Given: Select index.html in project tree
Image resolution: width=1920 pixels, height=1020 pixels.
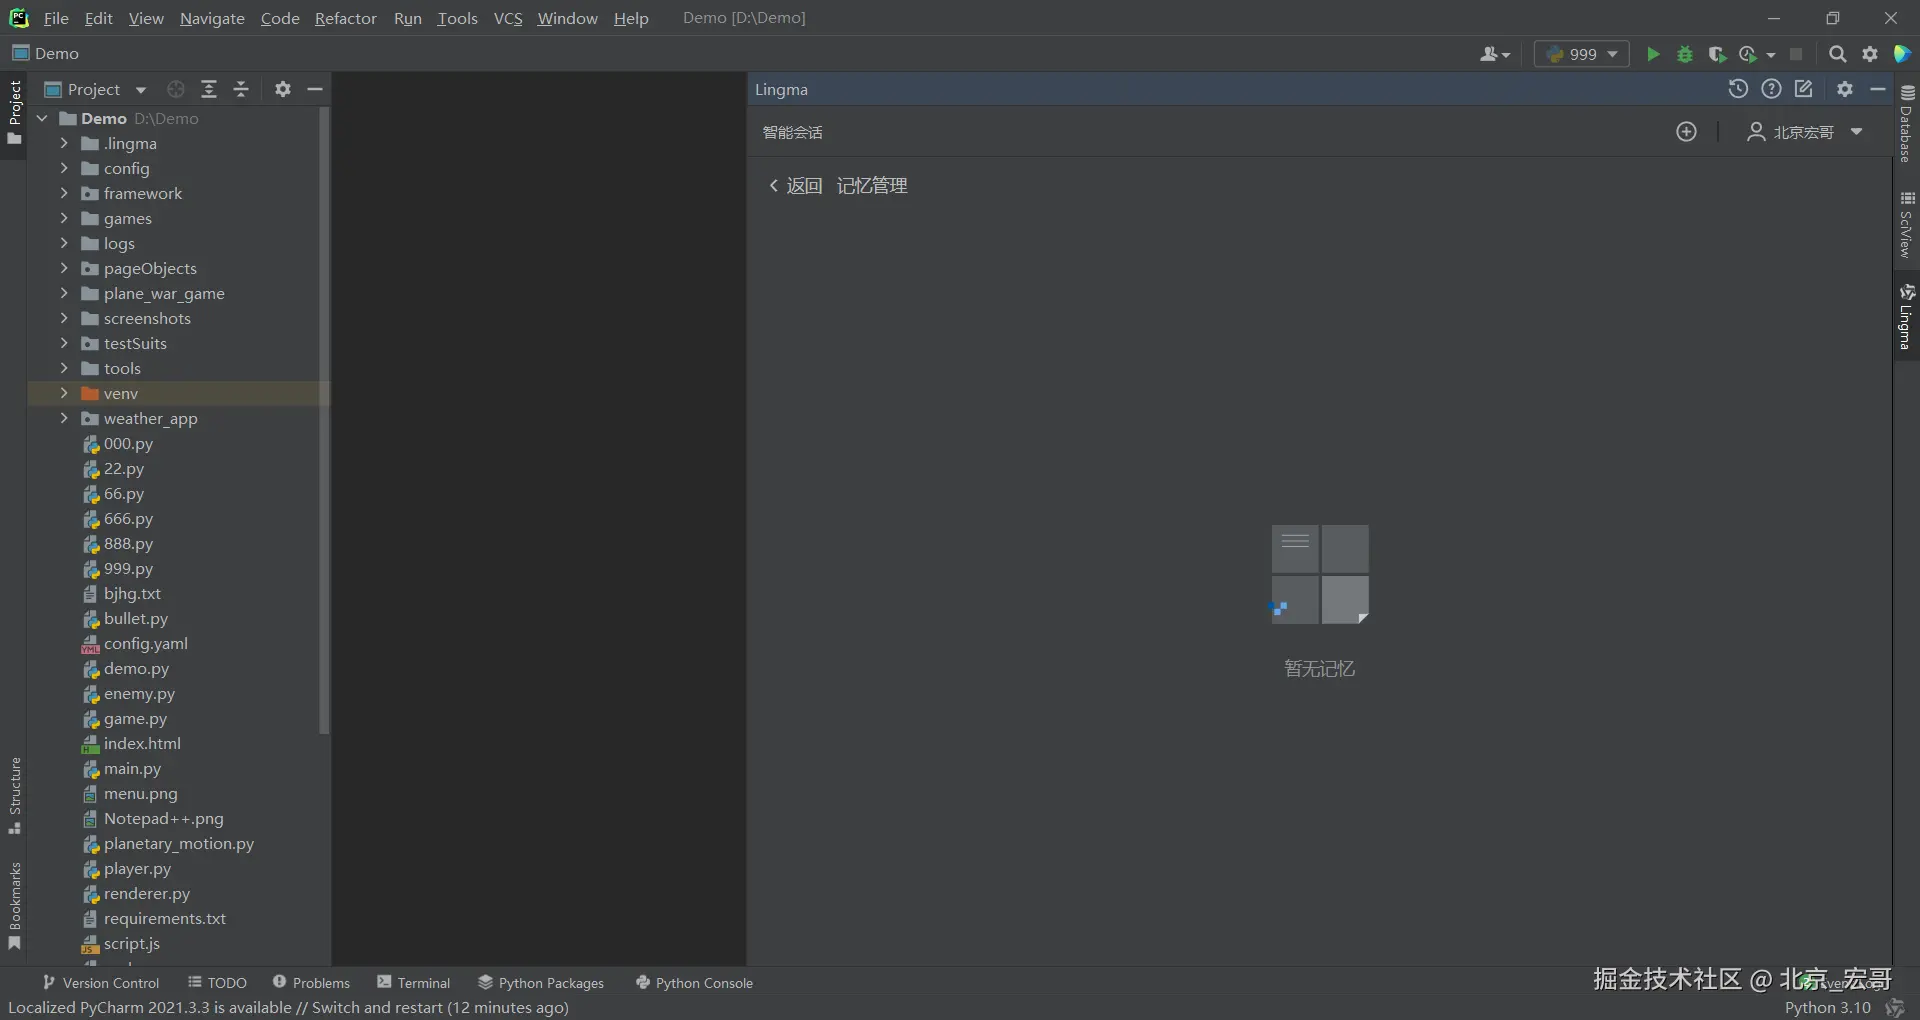Looking at the screenshot, I should coord(142,743).
